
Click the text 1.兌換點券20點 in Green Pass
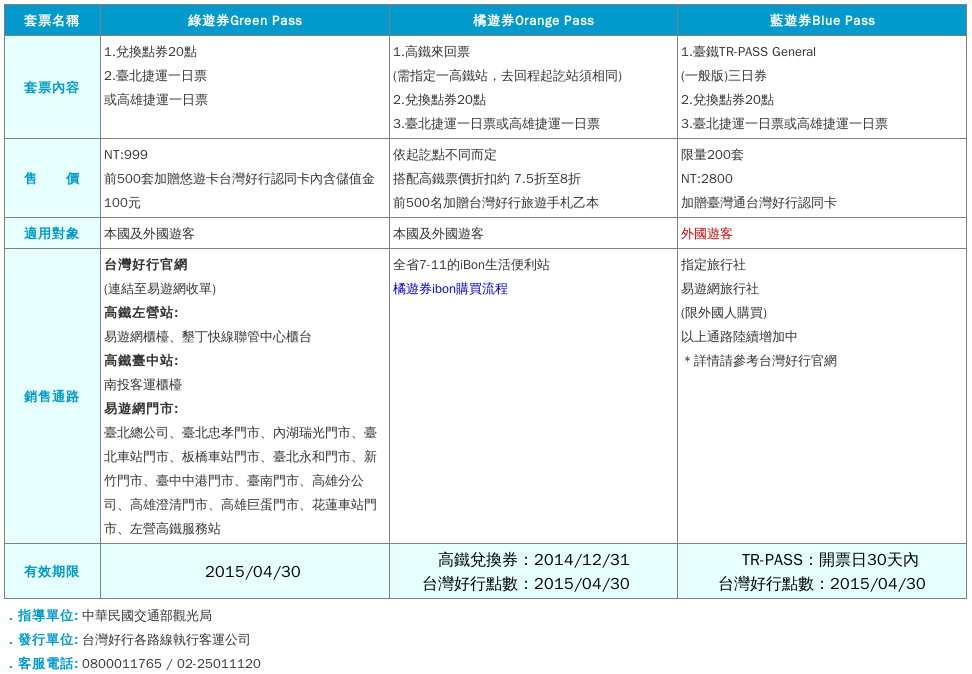151,52
